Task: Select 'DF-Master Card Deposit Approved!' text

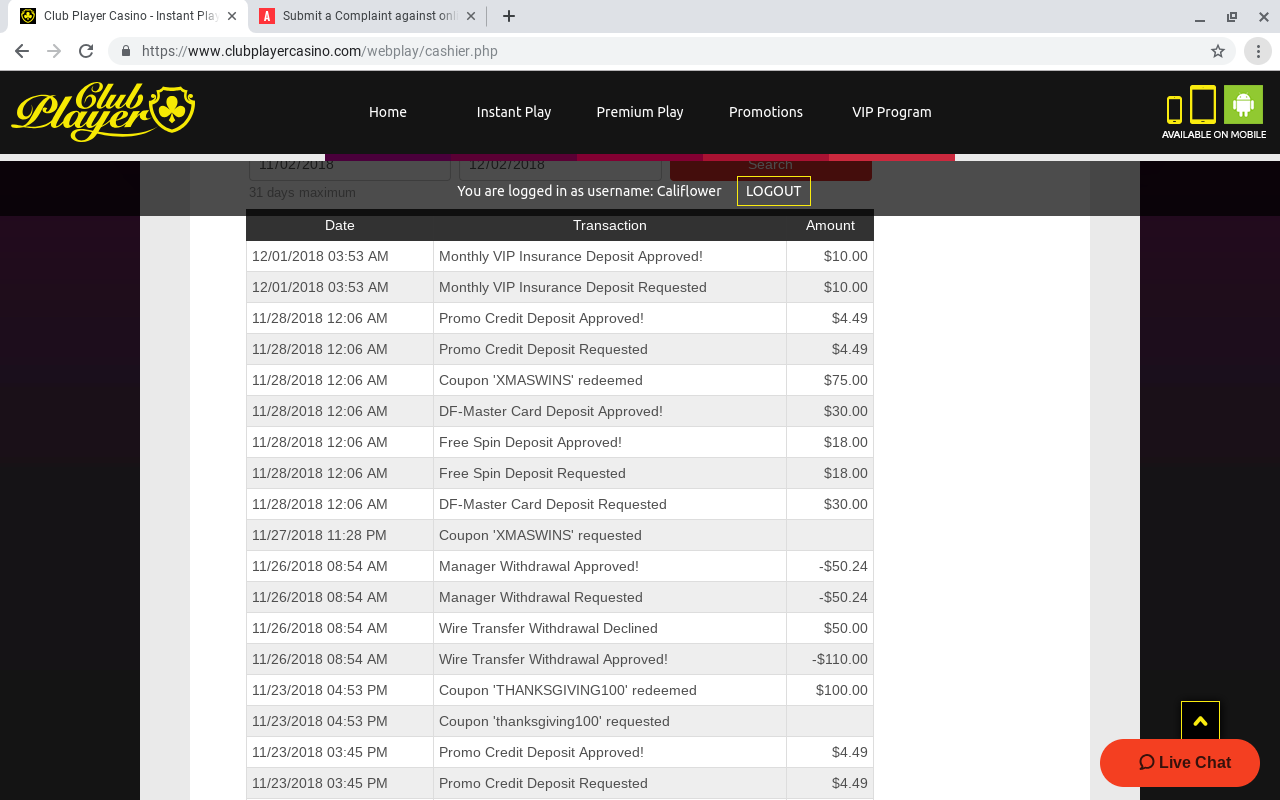Action: (x=551, y=411)
